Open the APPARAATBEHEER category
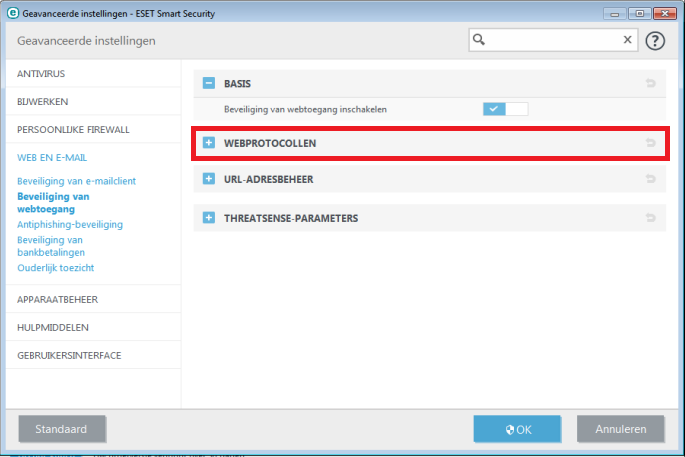This screenshot has width=685, height=457. [x=93, y=299]
